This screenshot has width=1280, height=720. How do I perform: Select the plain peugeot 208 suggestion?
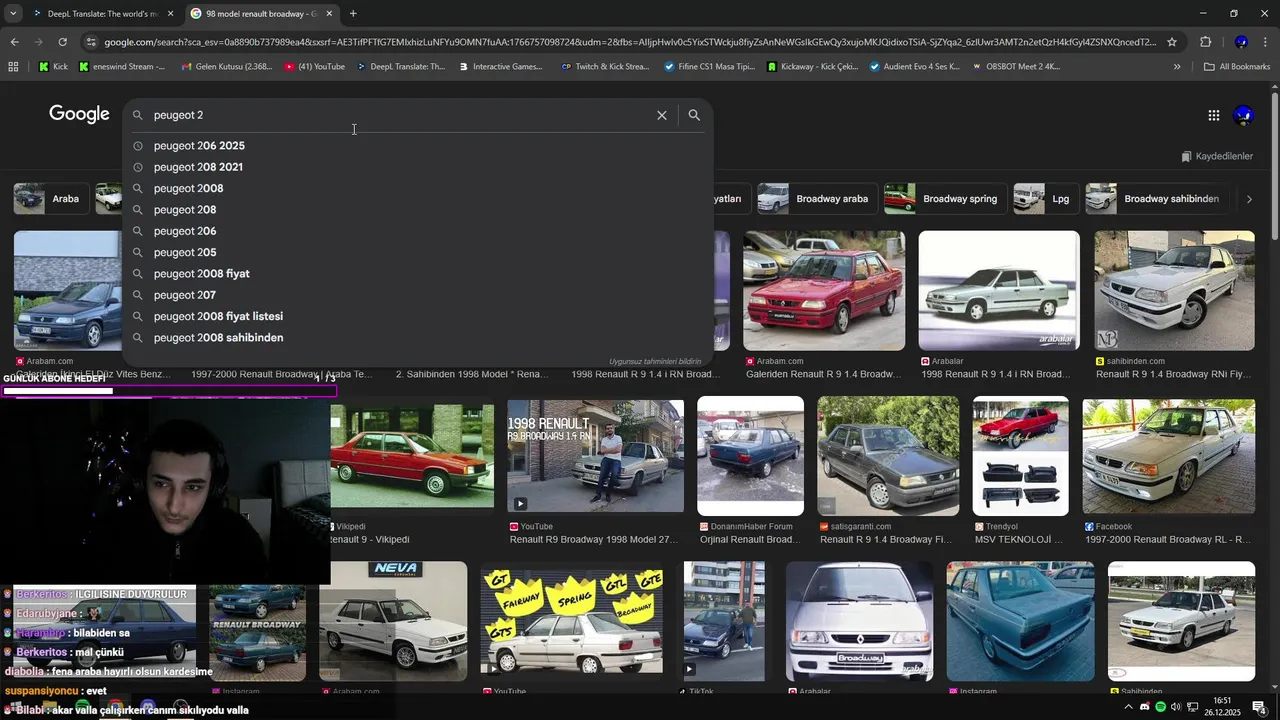[x=418, y=210]
